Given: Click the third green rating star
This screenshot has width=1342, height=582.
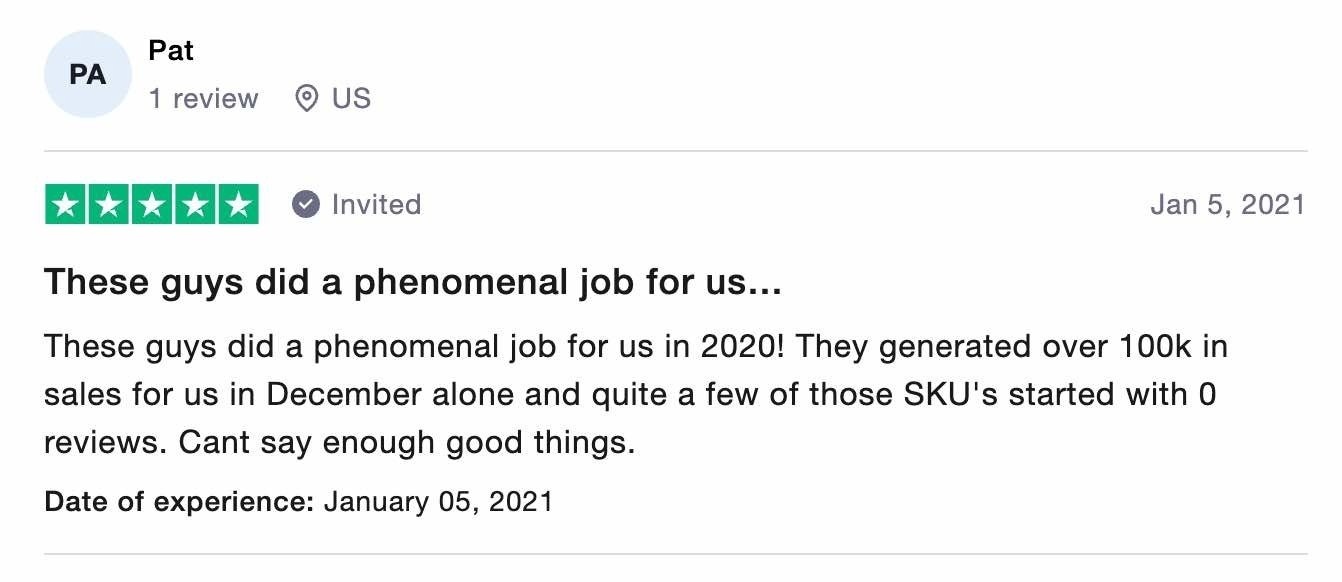Looking at the screenshot, I should 152,205.
